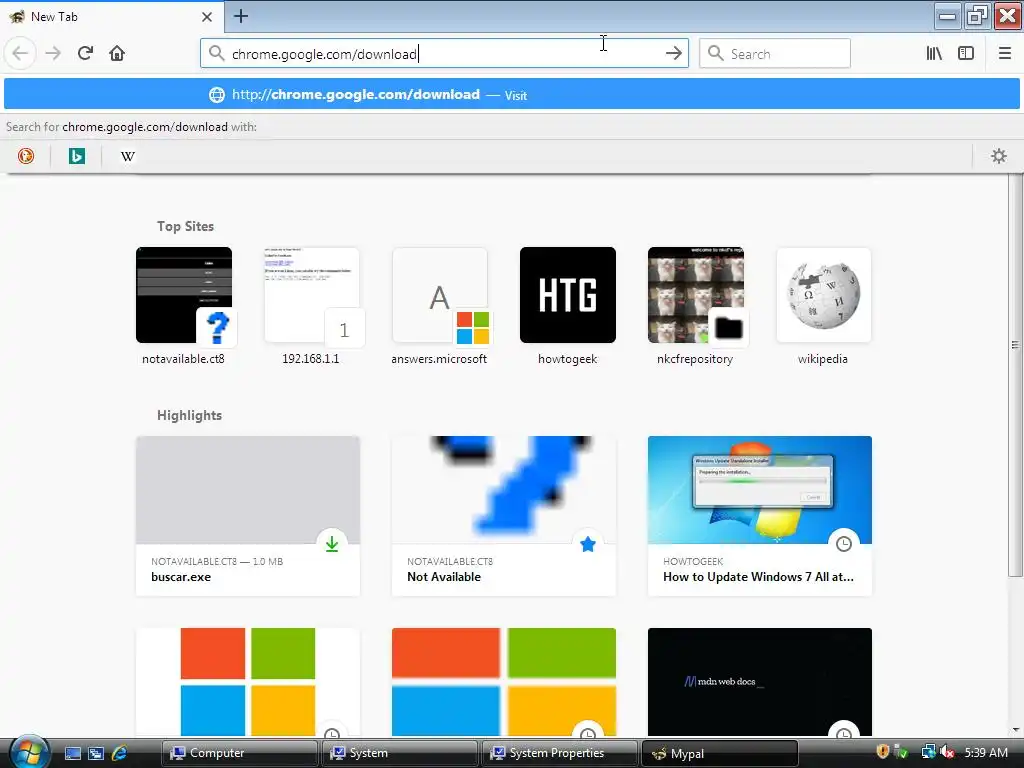Click history clock on HowToGeek card

[x=844, y=544]
